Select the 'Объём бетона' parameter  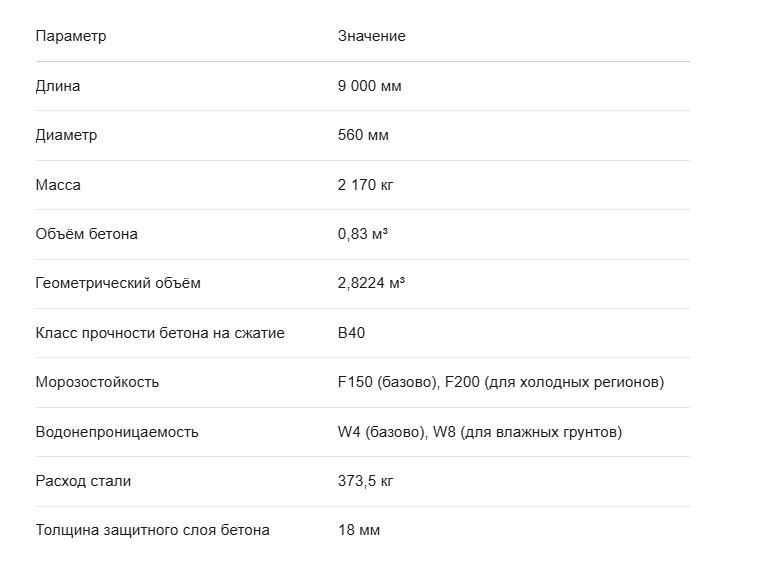pyautogui.click(x=87, y=234)
